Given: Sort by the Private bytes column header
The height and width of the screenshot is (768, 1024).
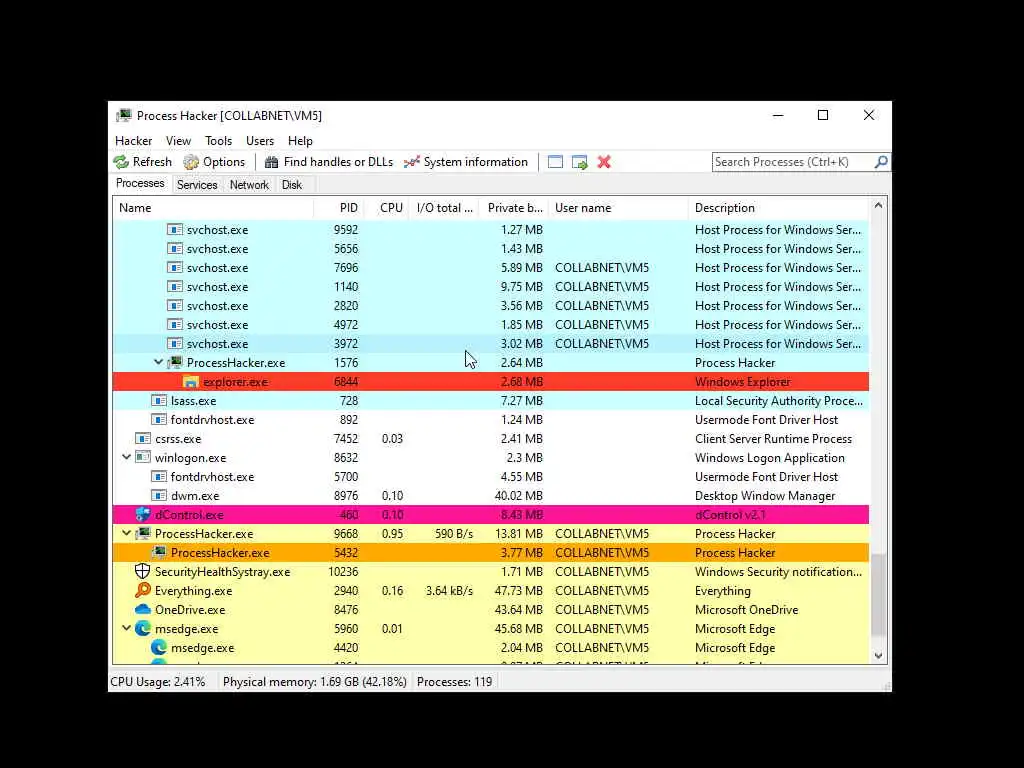Looking at the screenshot, I should pyautogui.click(x=514, y=208).
